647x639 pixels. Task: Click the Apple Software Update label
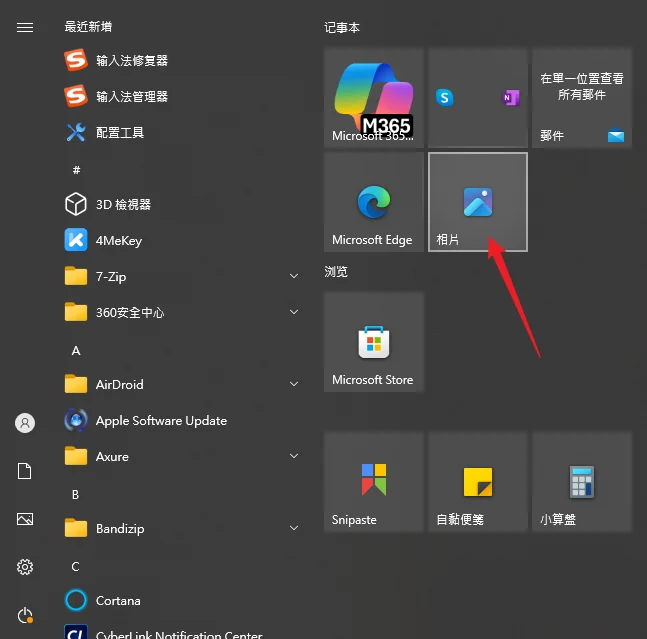[161, 421]
